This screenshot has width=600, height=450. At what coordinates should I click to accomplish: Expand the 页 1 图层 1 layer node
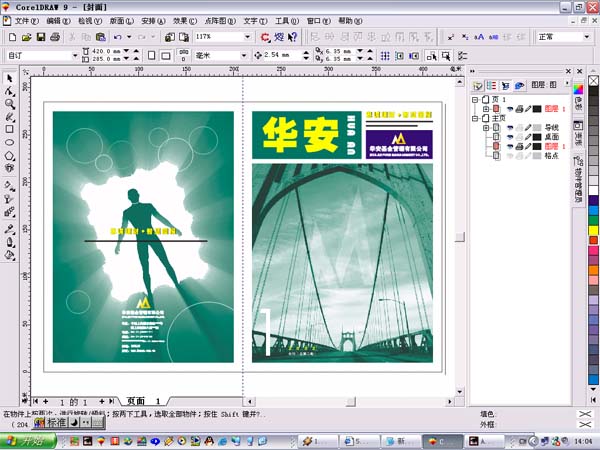486,109
